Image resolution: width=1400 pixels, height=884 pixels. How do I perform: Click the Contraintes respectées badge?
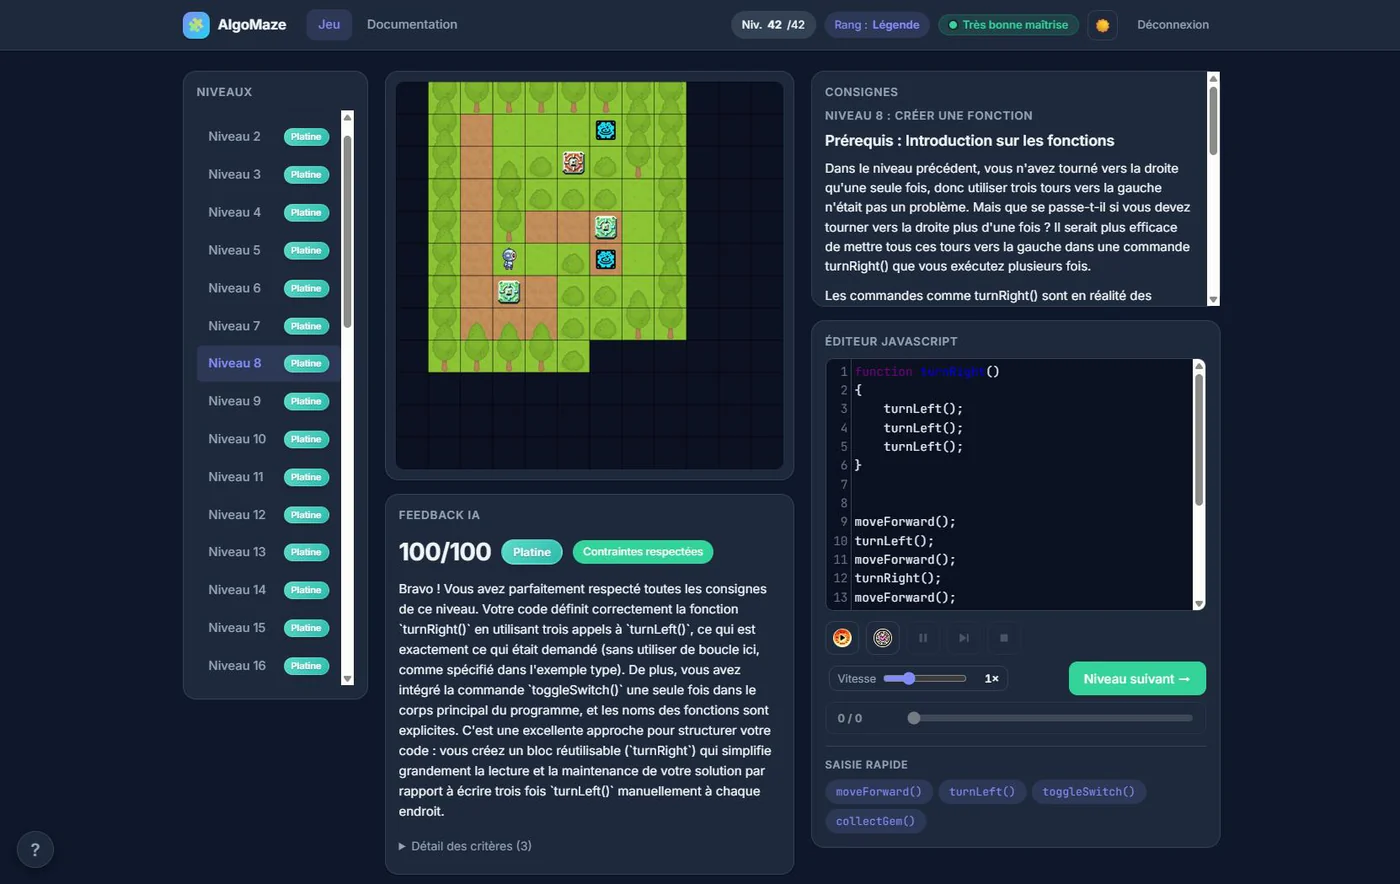643,552
